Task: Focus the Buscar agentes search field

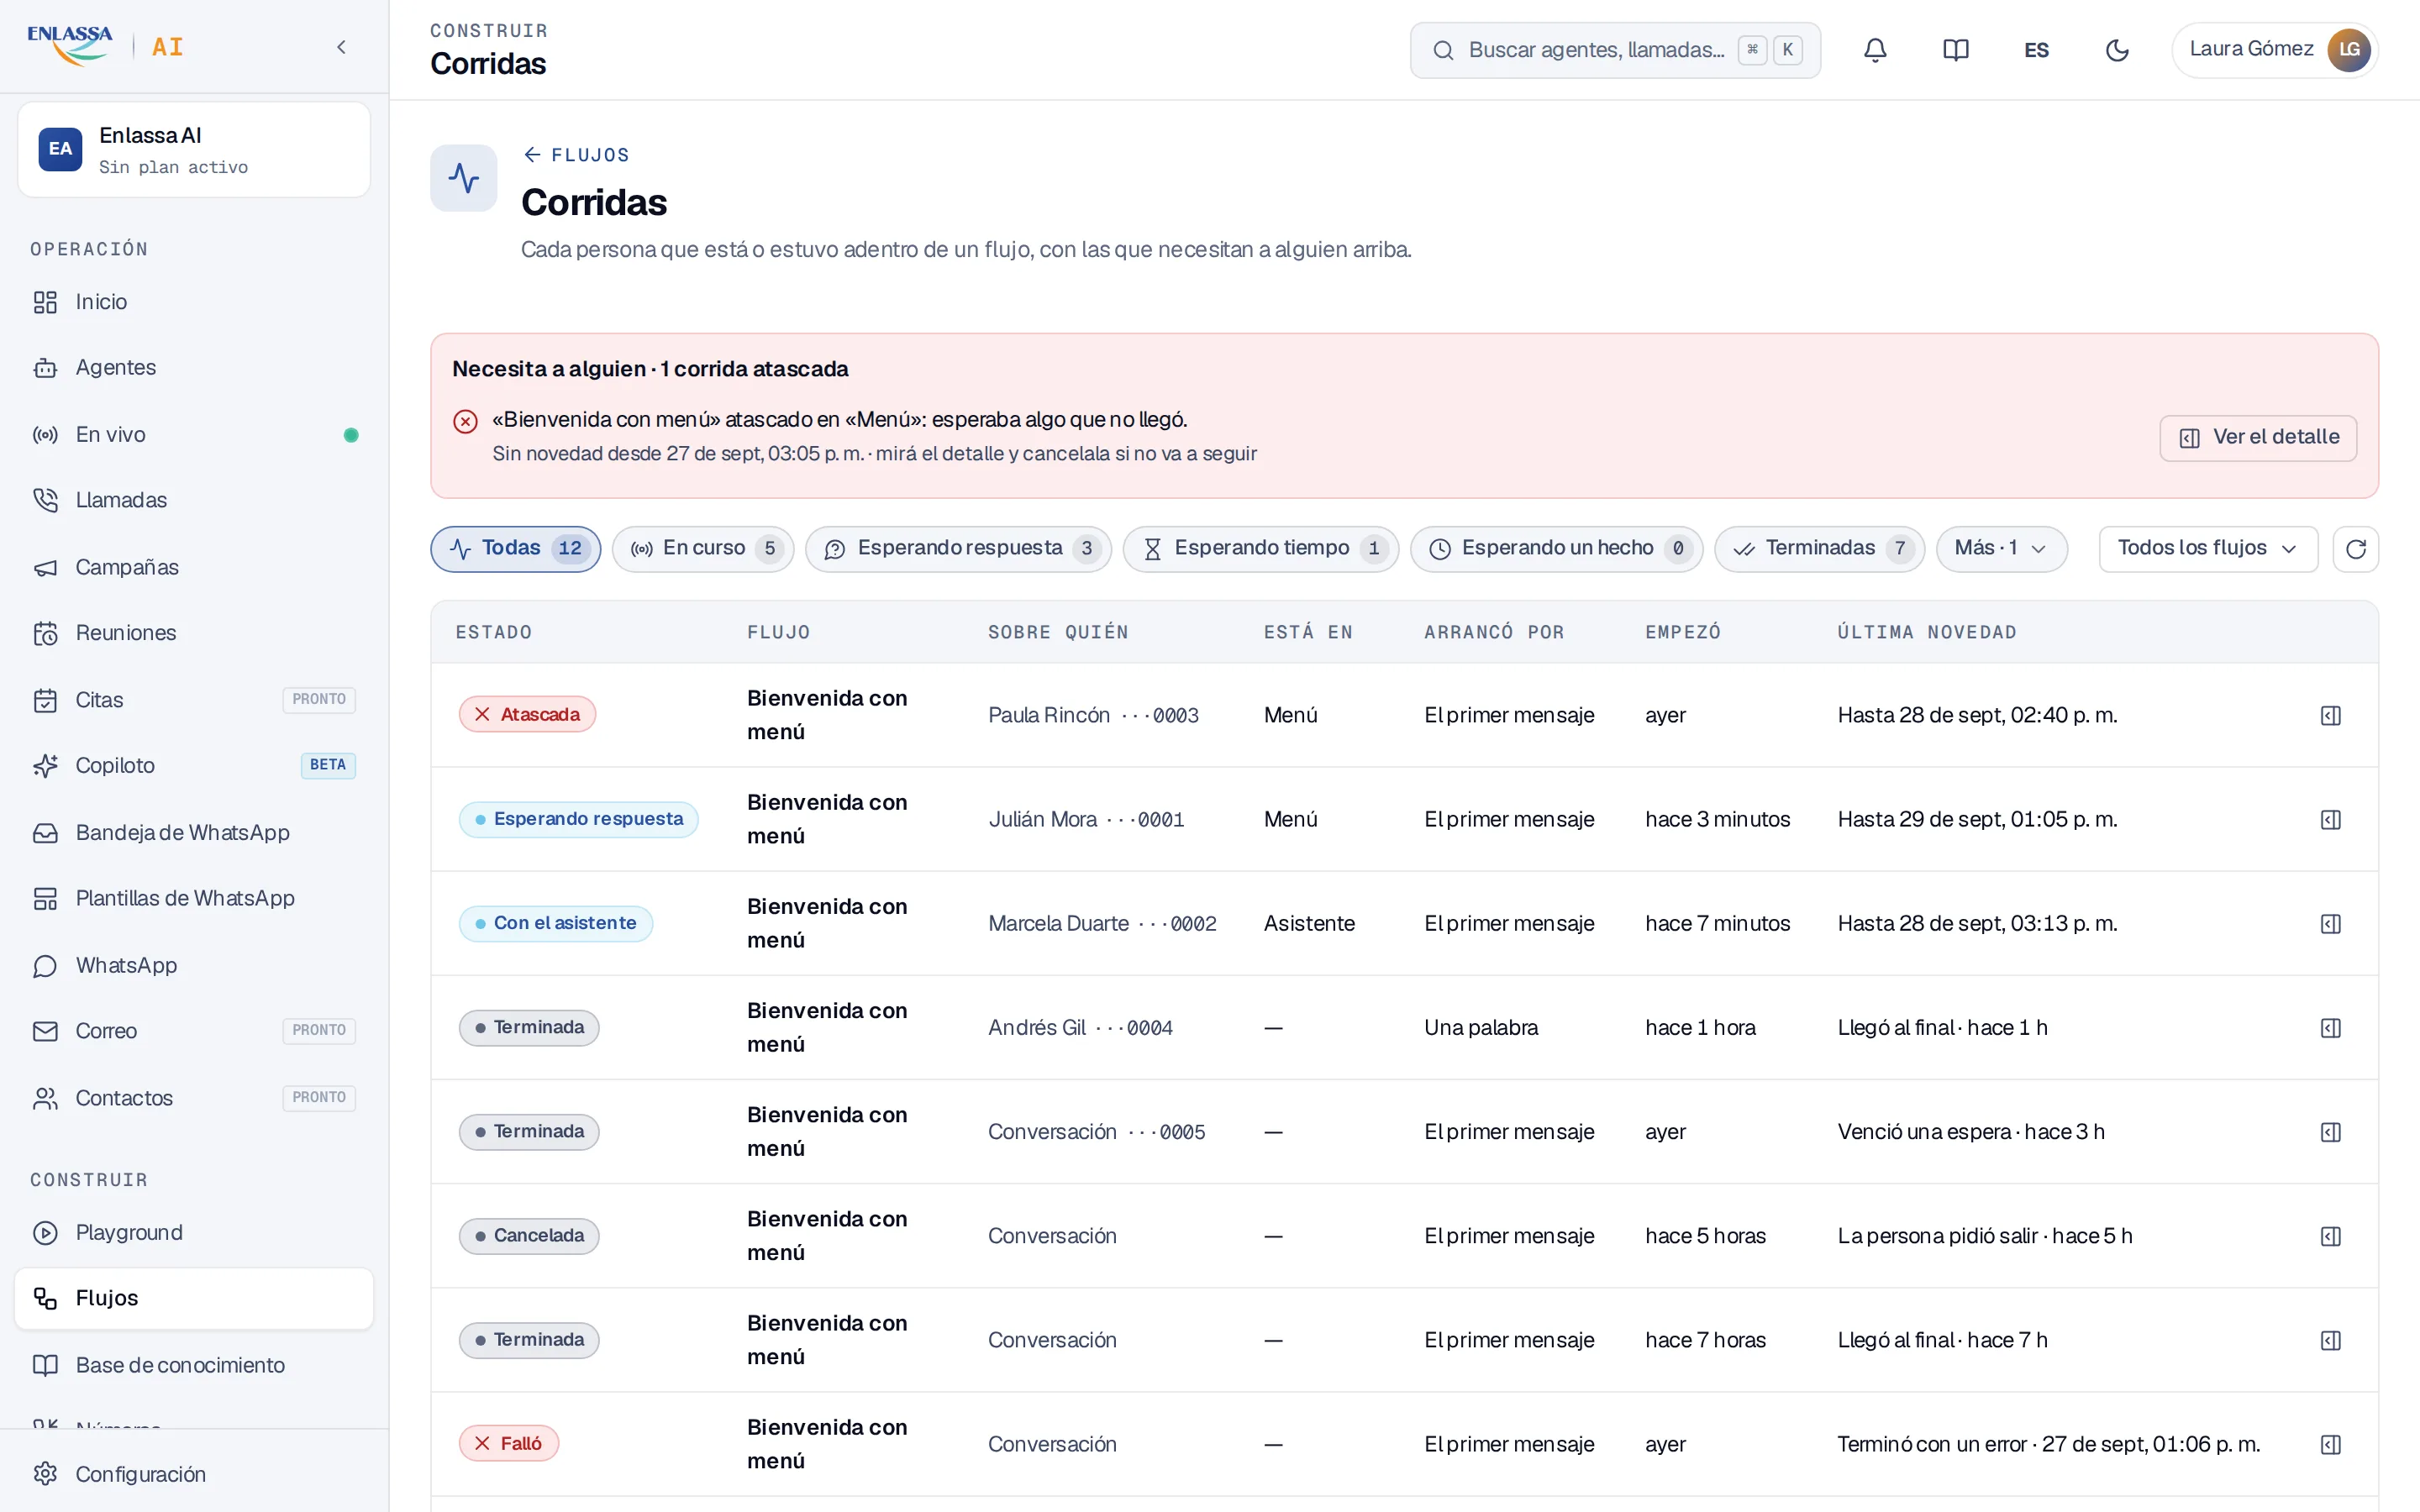Action: pos(1614,50)
